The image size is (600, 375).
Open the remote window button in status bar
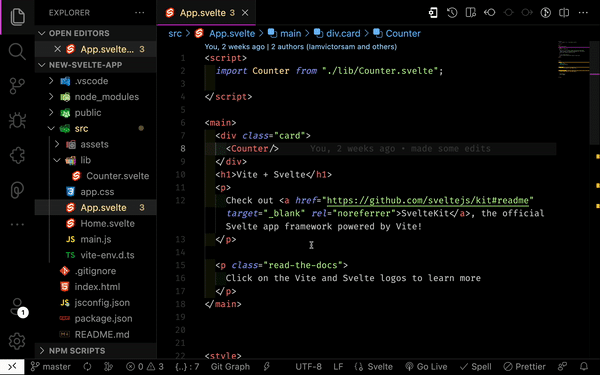click(12, 367)
